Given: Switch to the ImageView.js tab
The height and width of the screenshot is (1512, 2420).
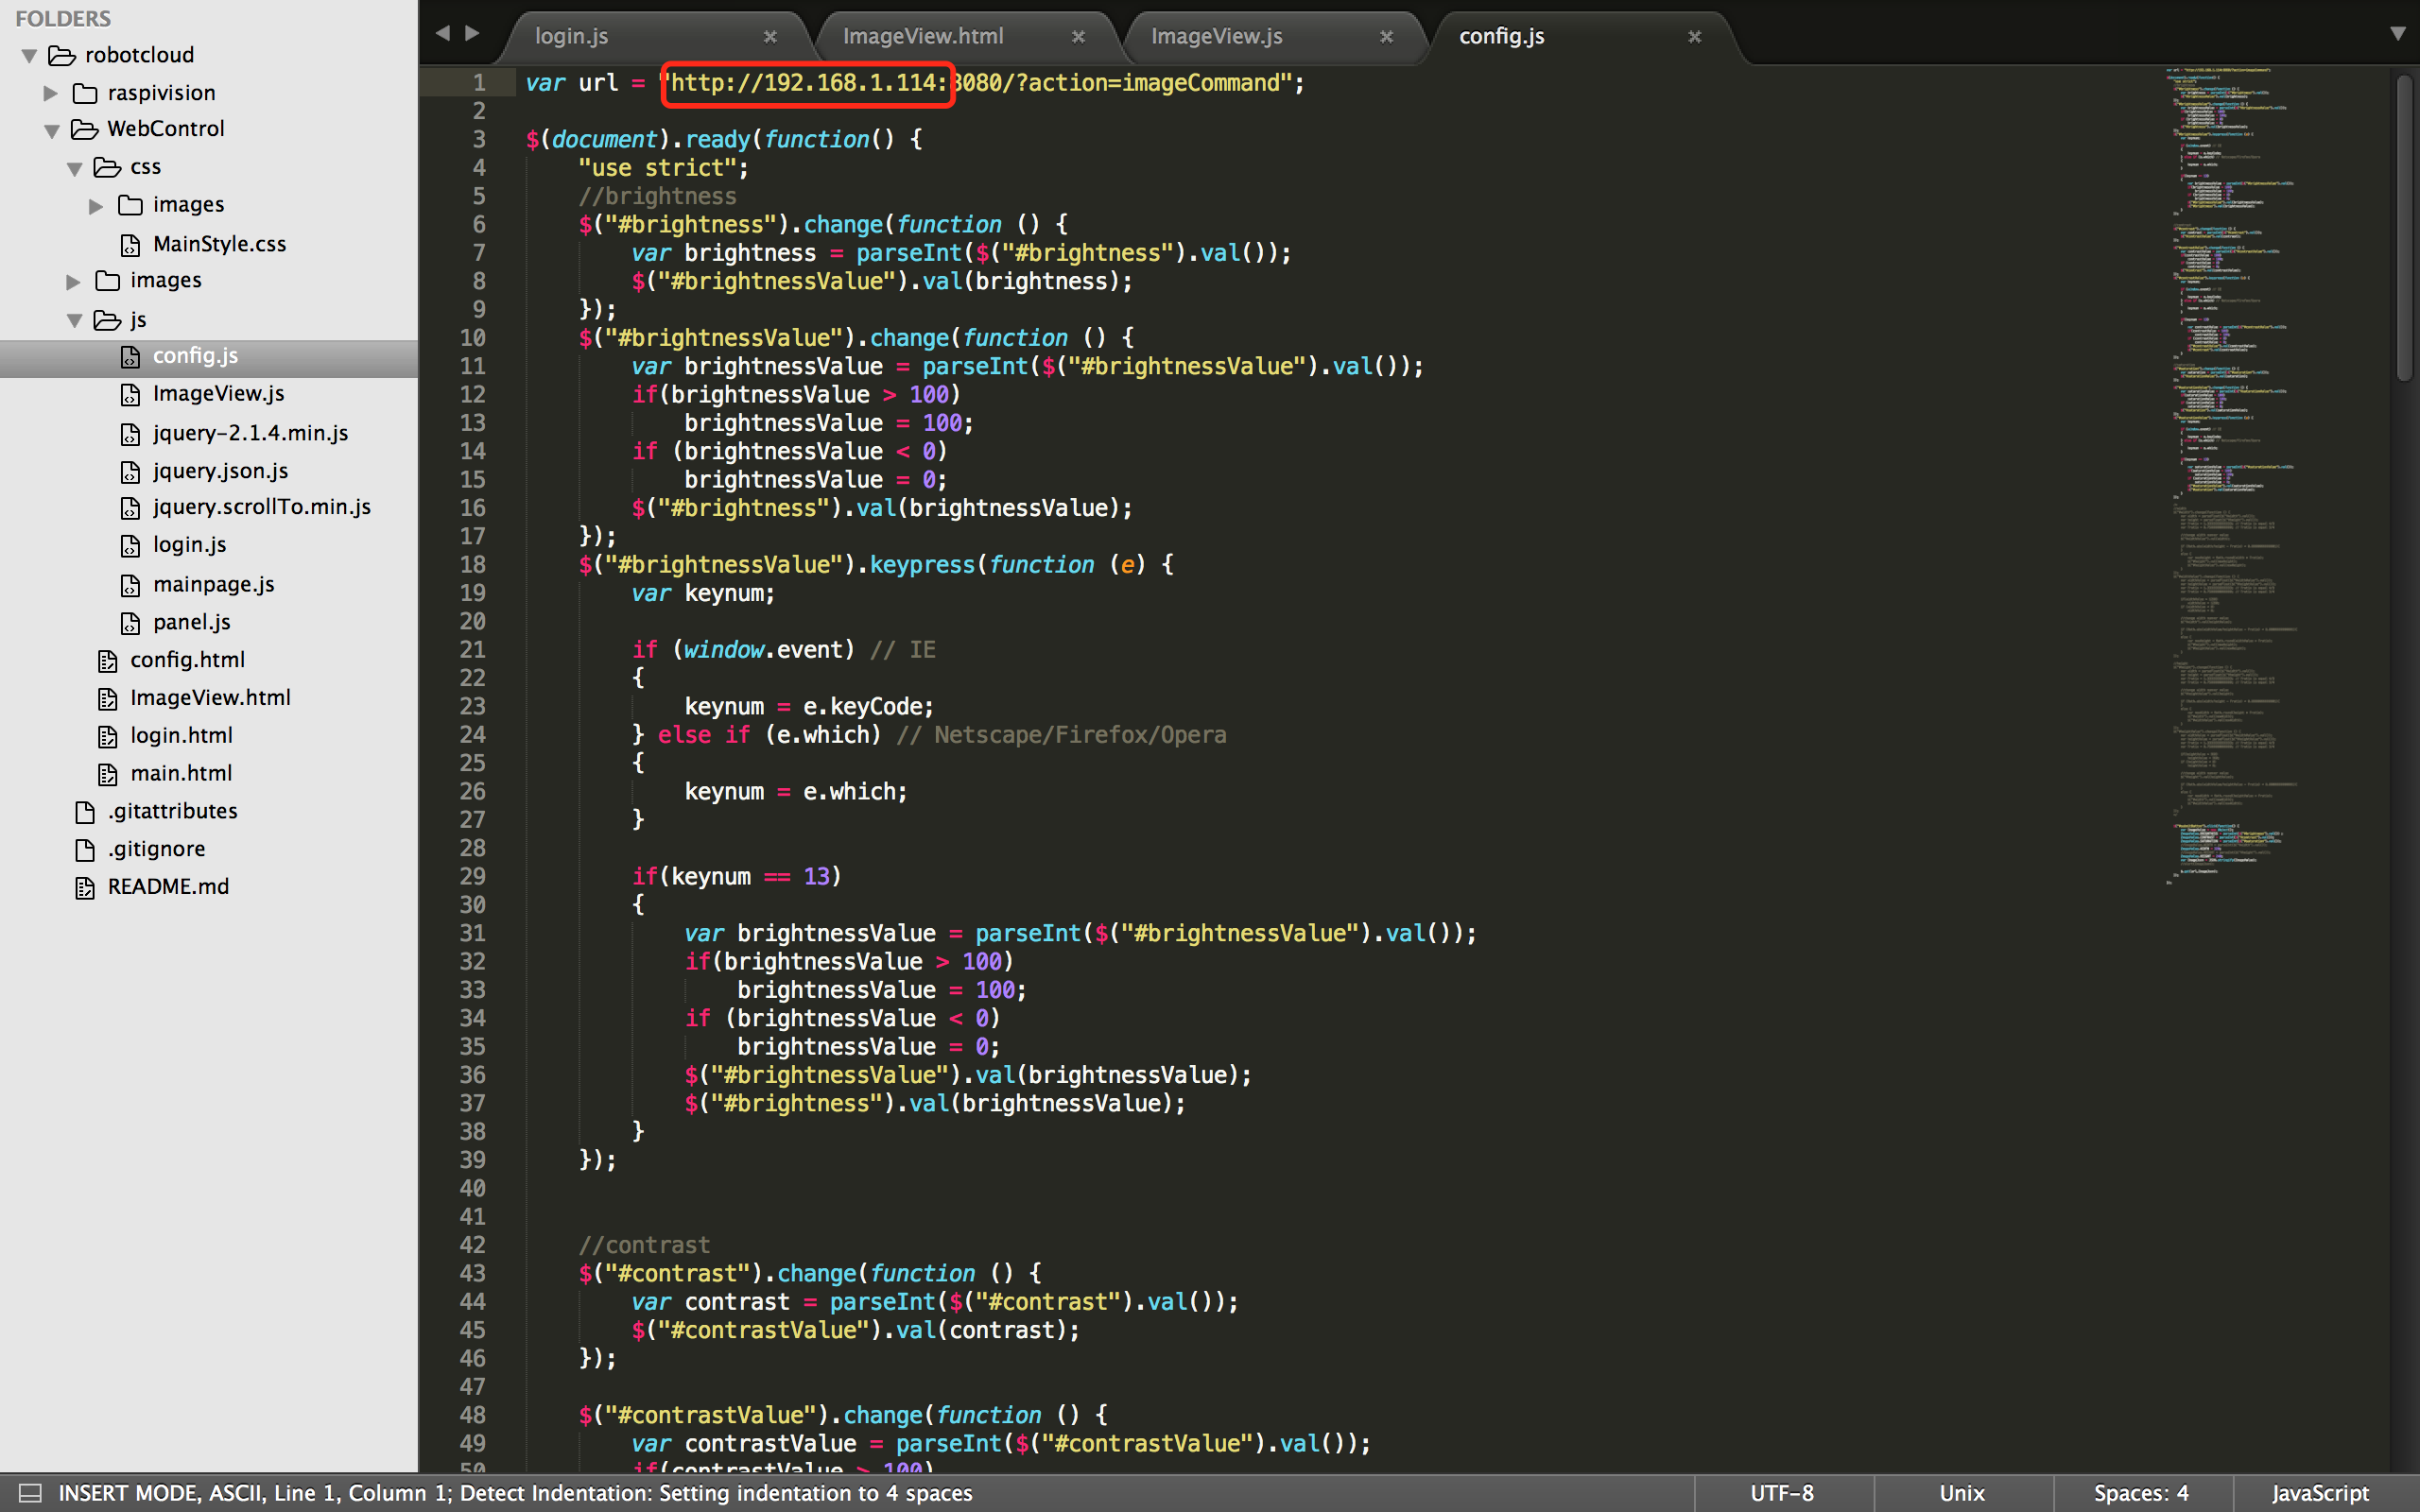Looking at the screenshot, I should coord(1216,37).
